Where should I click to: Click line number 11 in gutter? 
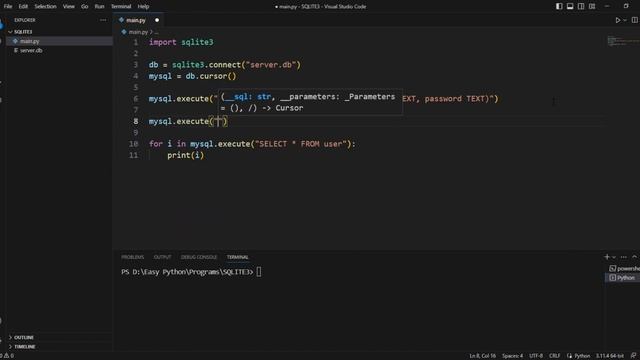133,156
